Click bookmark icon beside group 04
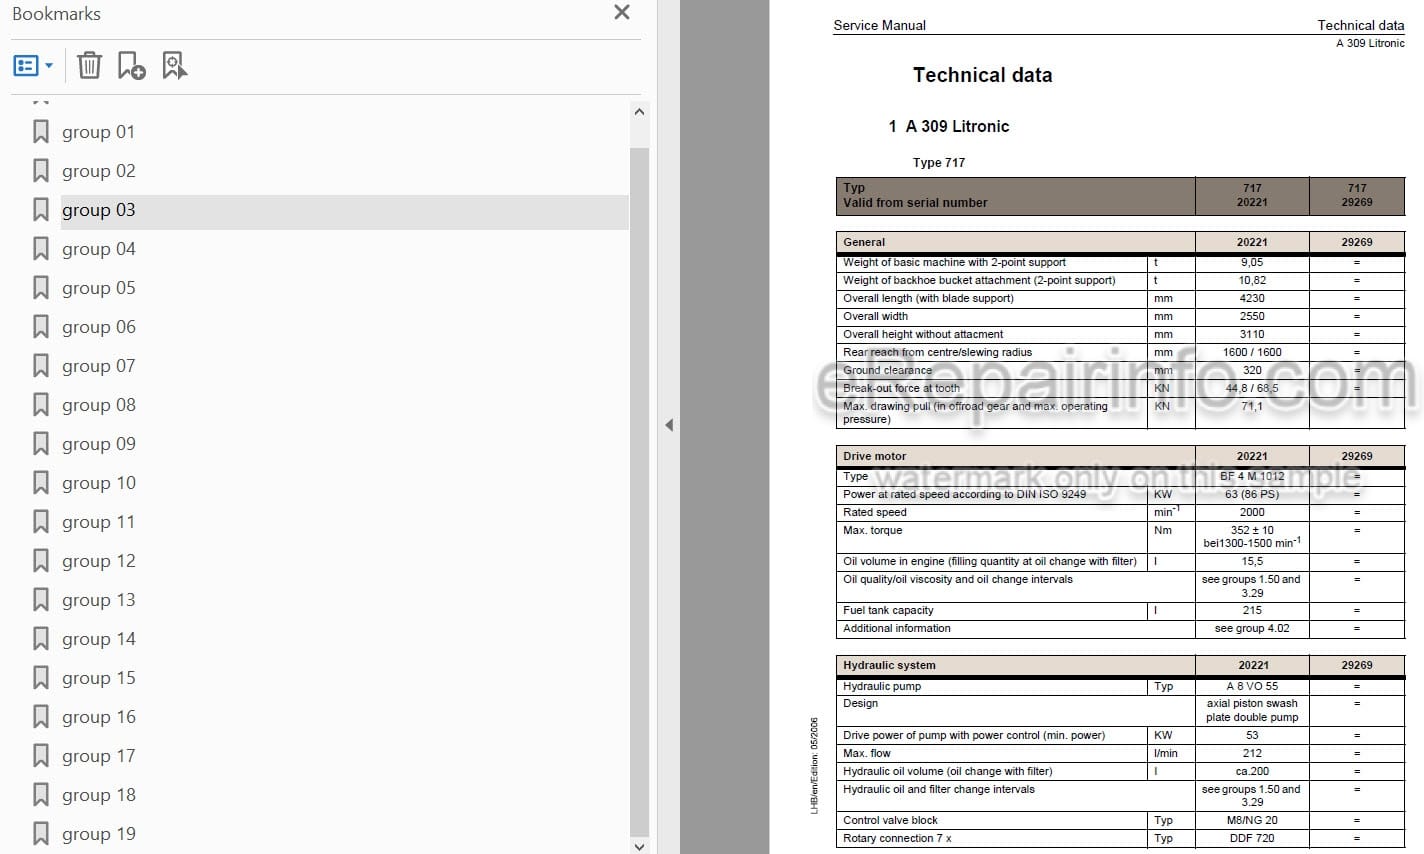The image size is (1424, 854). [x=41, y=249]
